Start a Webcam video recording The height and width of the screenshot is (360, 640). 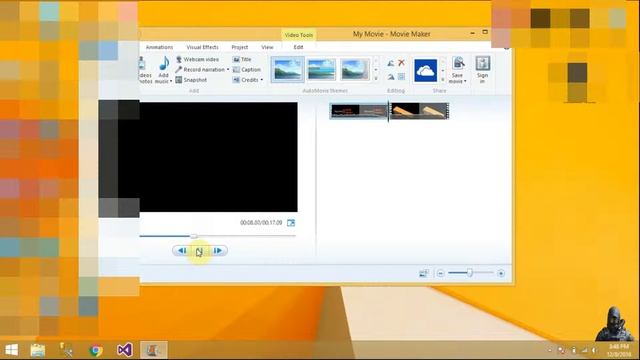click(197, 59)
